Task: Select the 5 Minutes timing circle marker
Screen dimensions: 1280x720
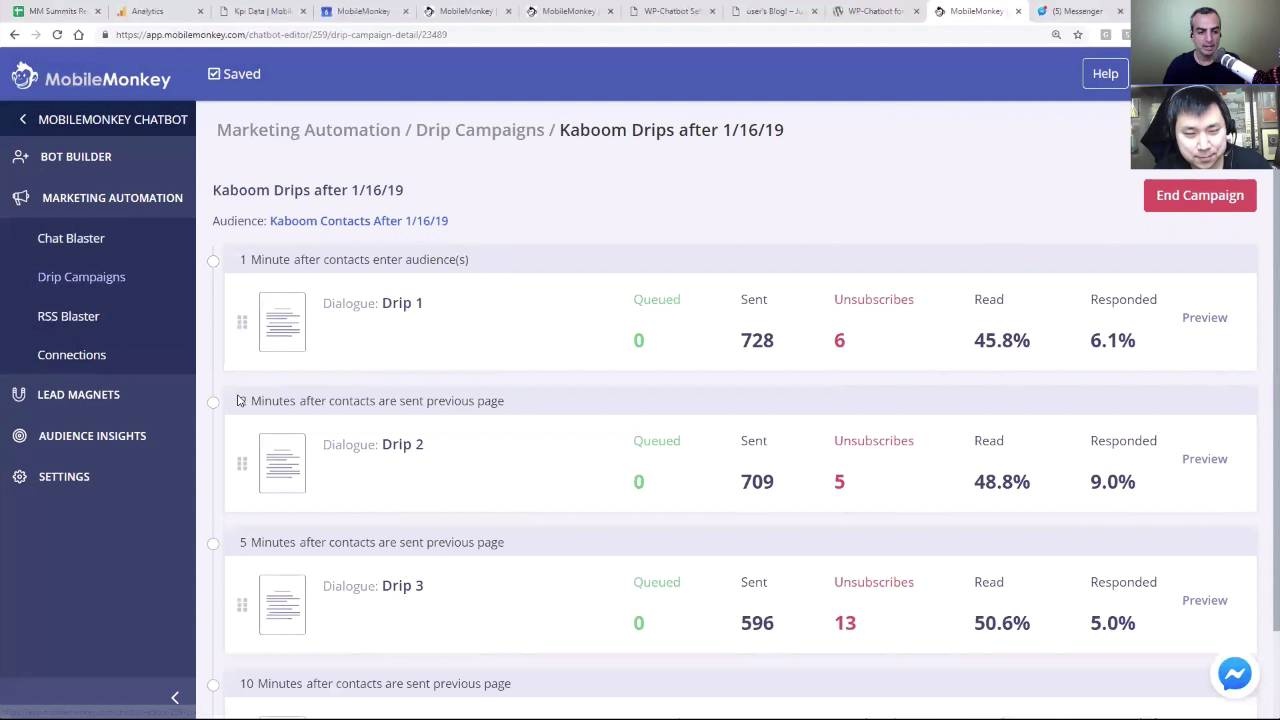Action: 213,544
